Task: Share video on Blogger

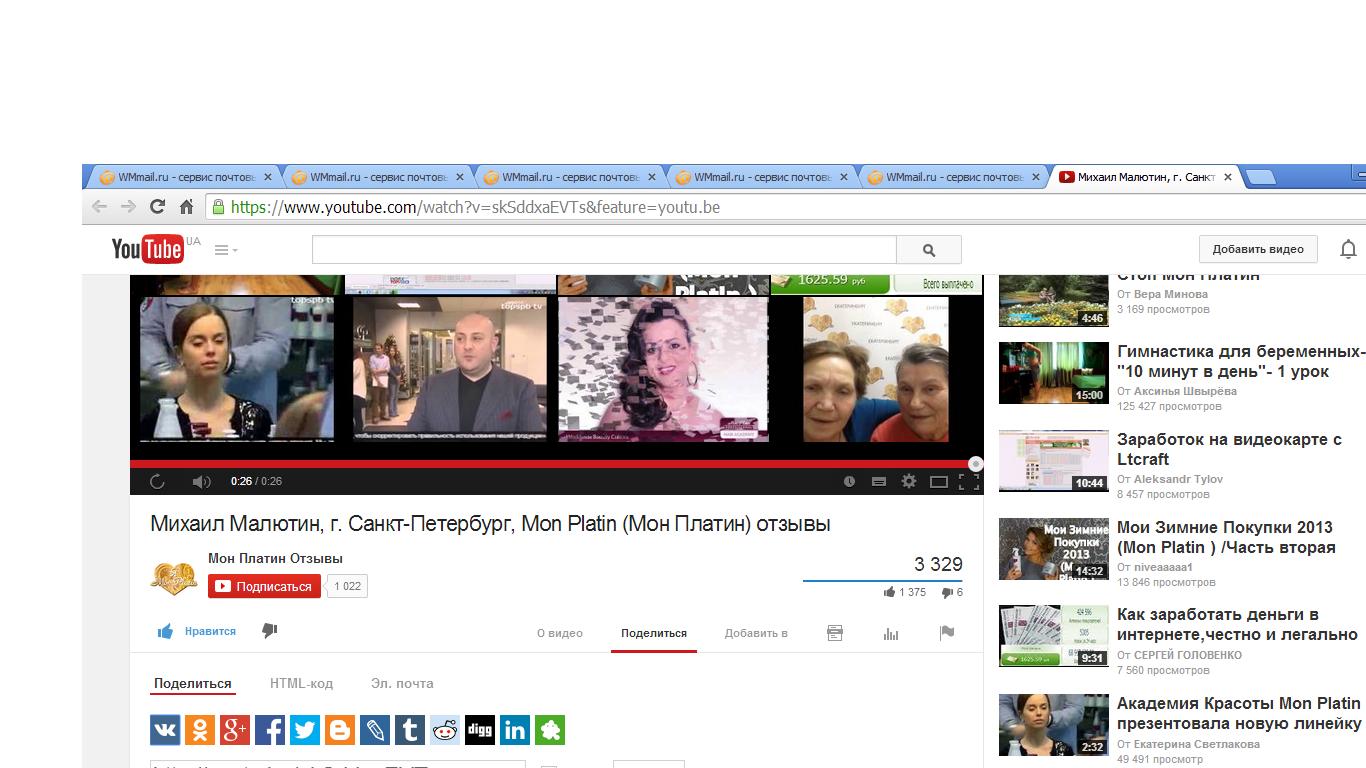Action: click(x=340, y=730)
